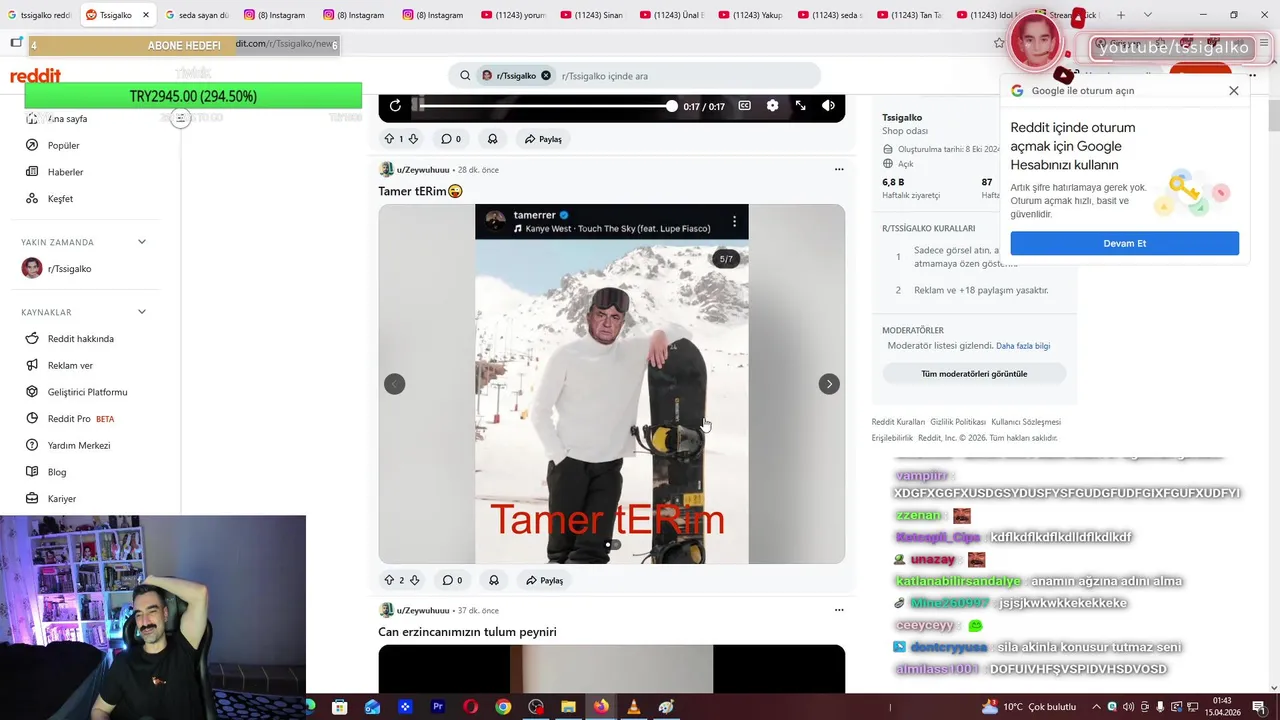Close the Google sign-in popup
This screenshot has height=720, width=1280.
pyautogui.click(x=1233, y=90)
